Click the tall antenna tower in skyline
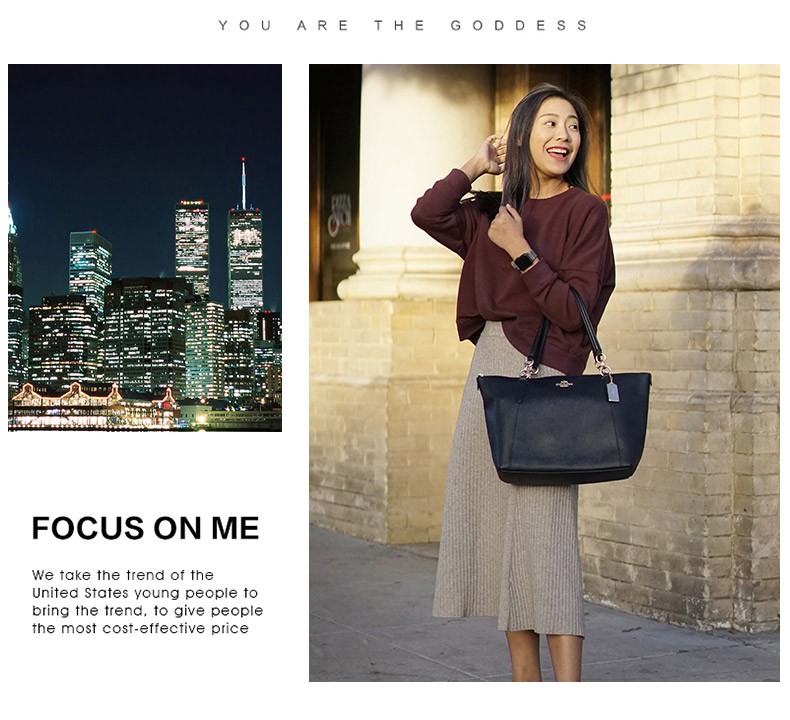790x720 pixels. 243,184
